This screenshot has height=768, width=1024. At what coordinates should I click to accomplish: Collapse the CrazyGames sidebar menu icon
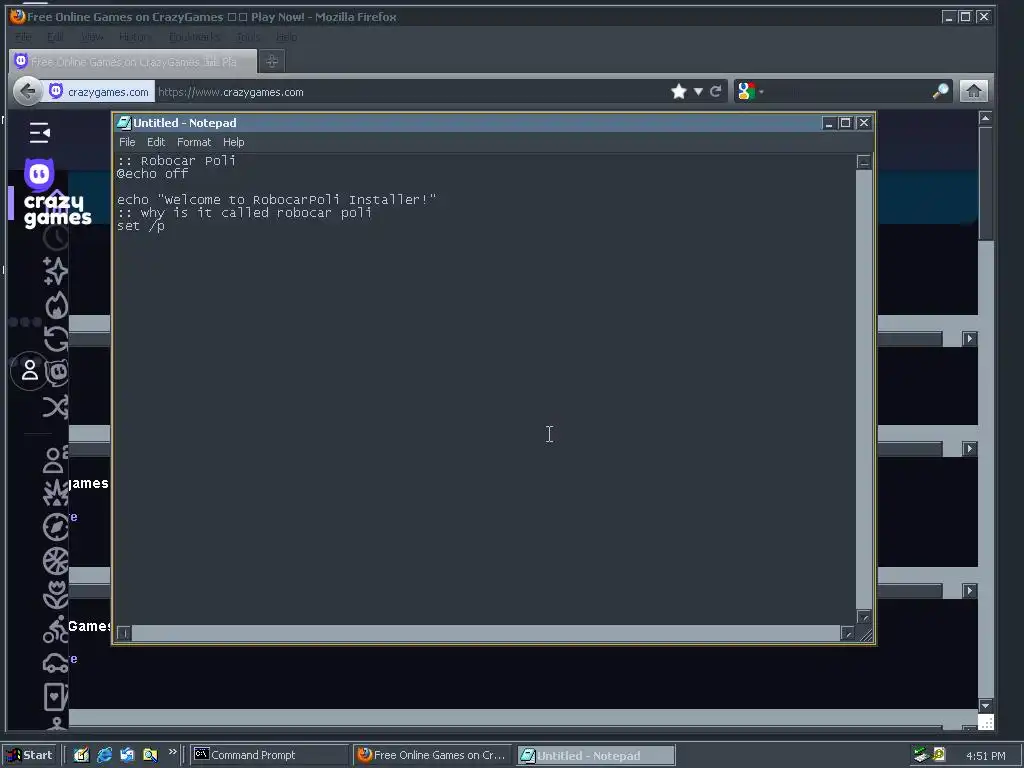click(x=39, y=133)
